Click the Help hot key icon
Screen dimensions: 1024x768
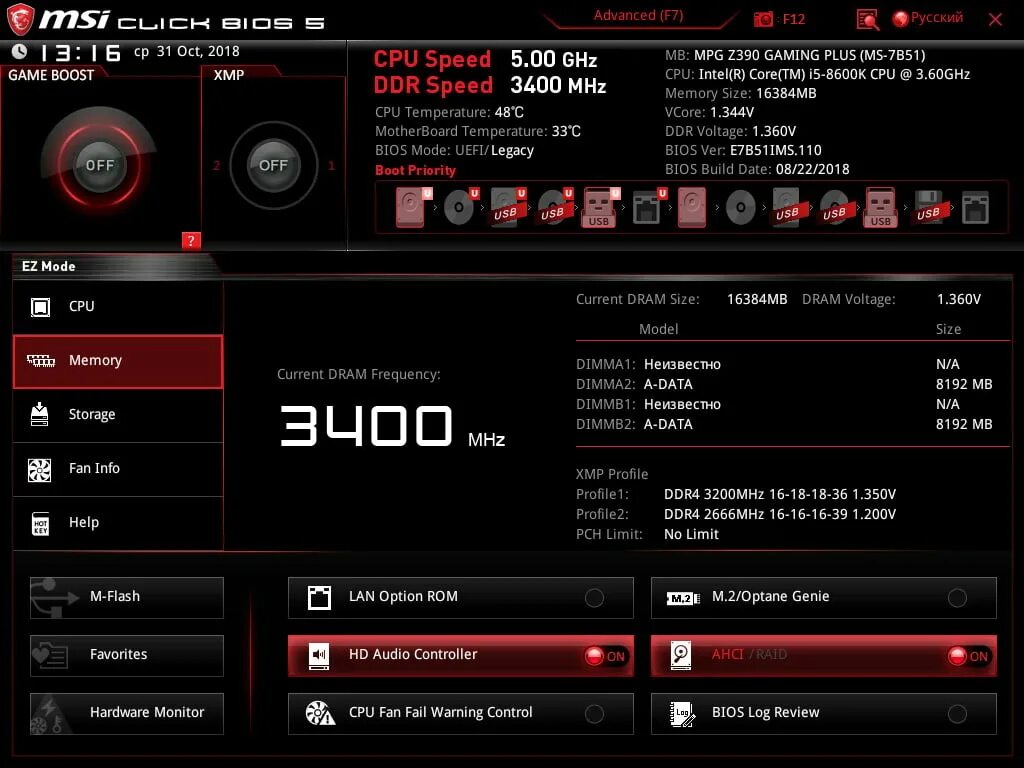click(40, 523)
